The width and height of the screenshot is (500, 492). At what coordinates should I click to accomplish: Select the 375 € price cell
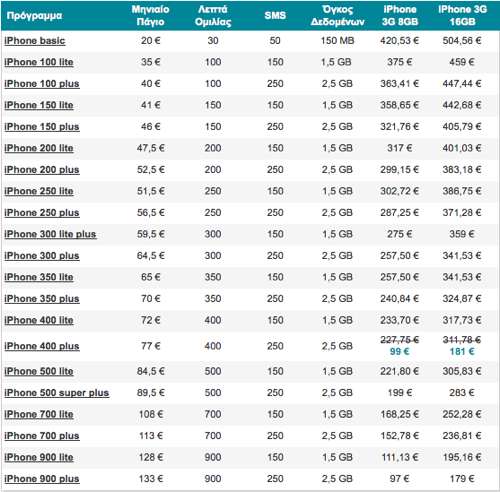pyautogui.click(x=400, y=62)
